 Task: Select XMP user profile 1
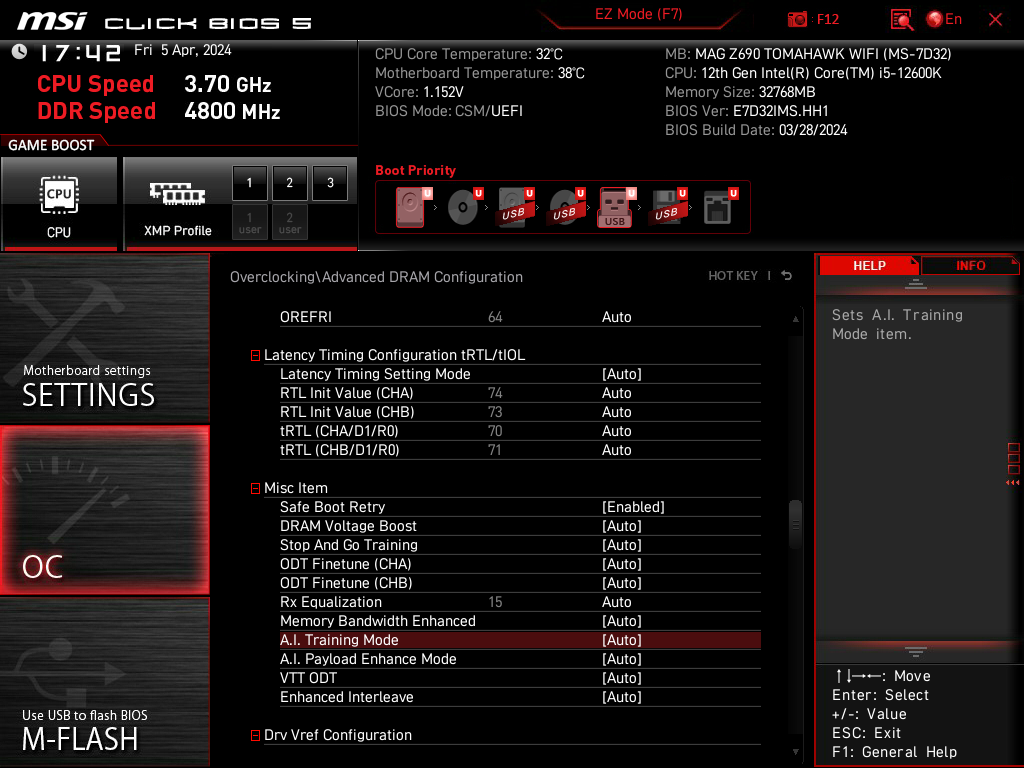click(x=249, y=223)
